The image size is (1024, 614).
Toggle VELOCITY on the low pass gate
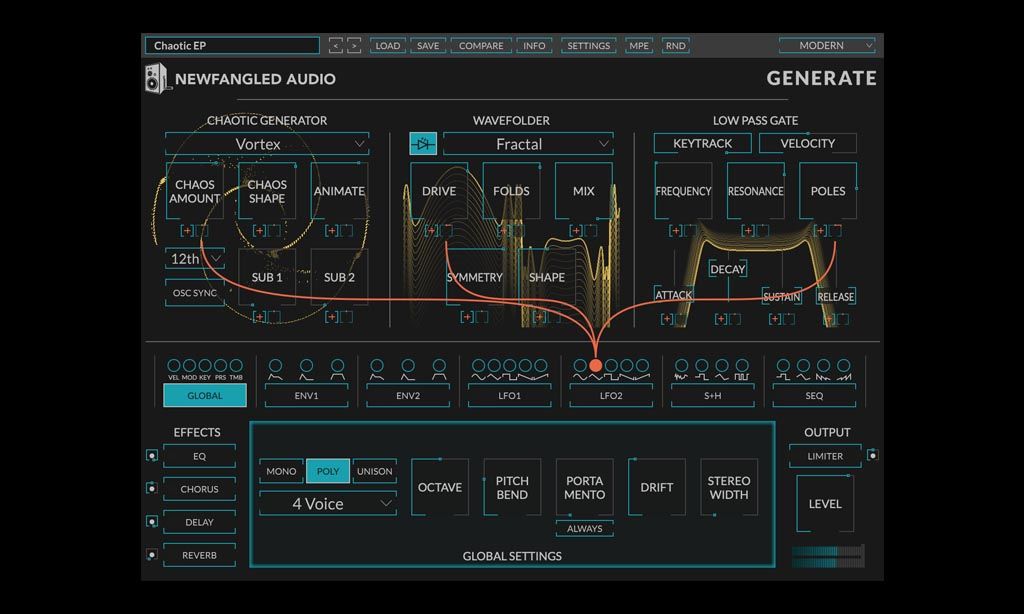pyautogui.click(x=808, y=143)
